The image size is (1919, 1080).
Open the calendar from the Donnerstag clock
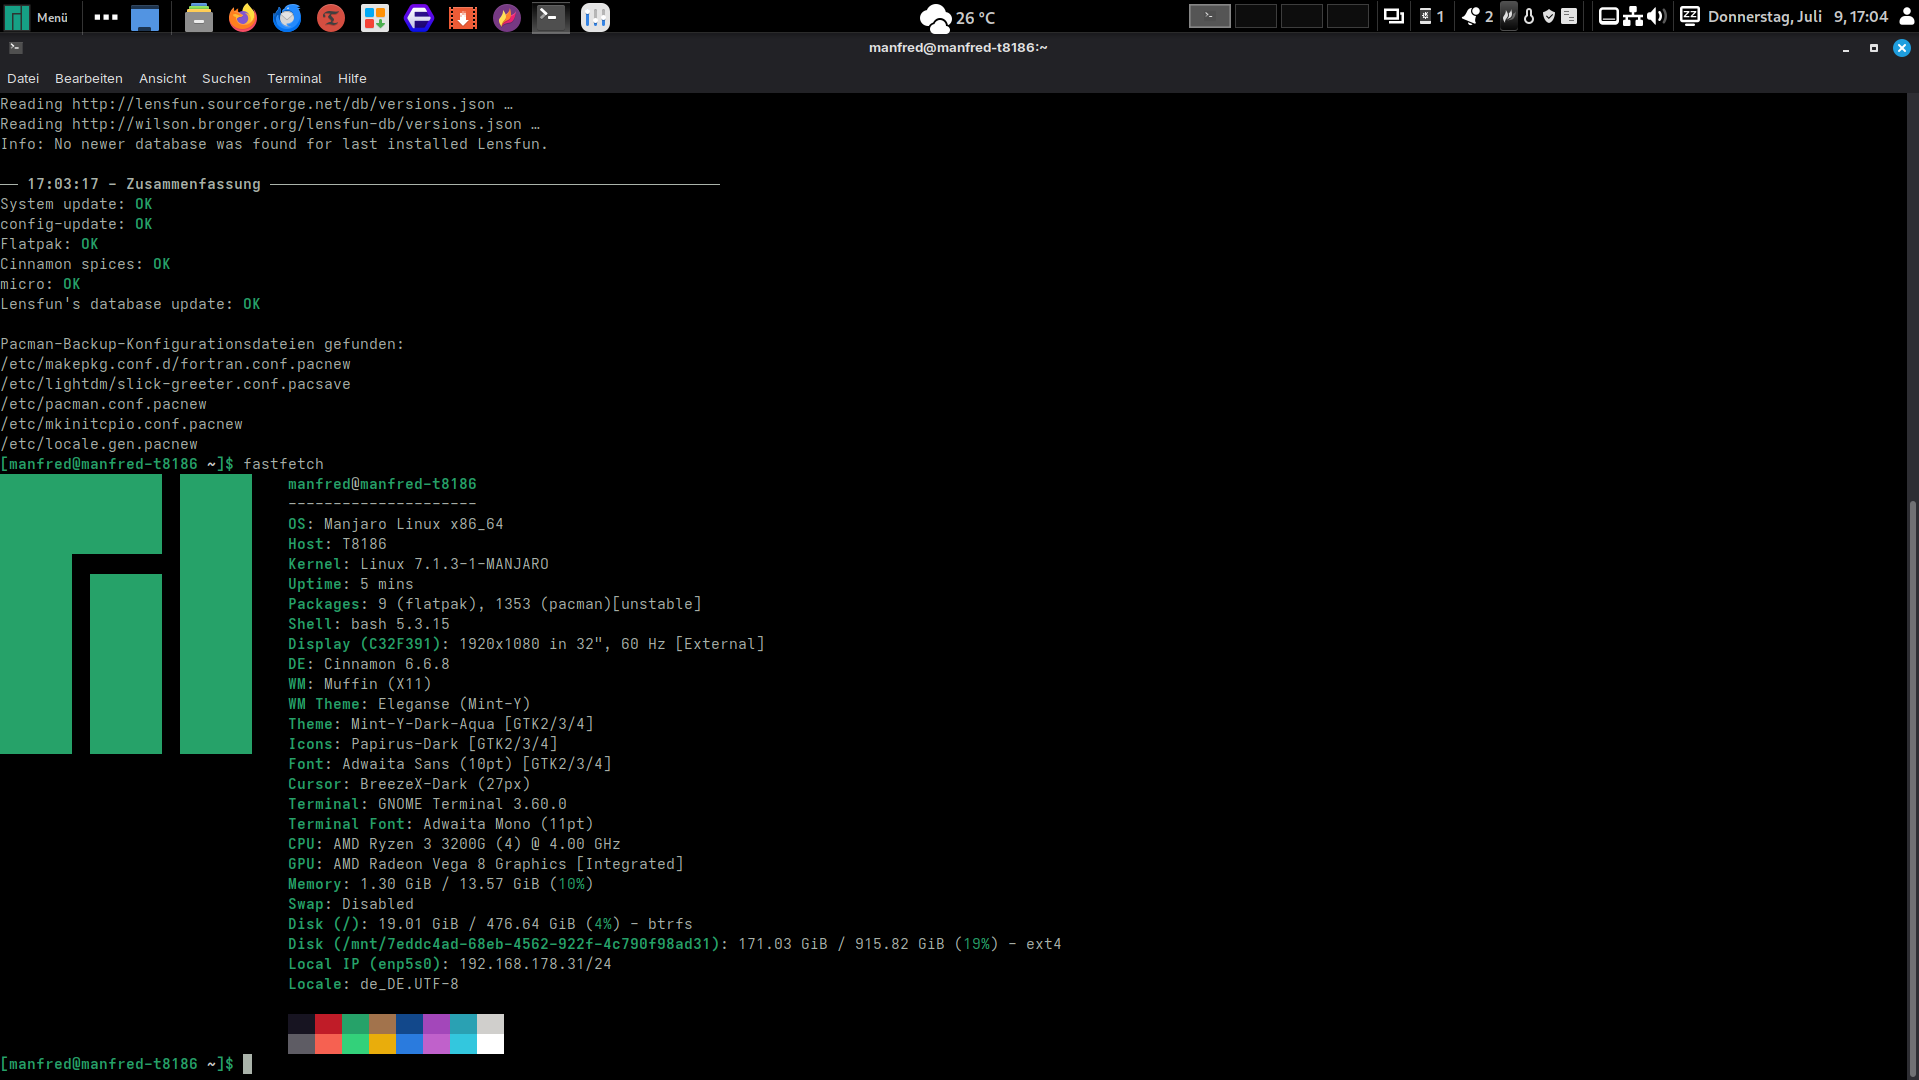point(1798,17)
